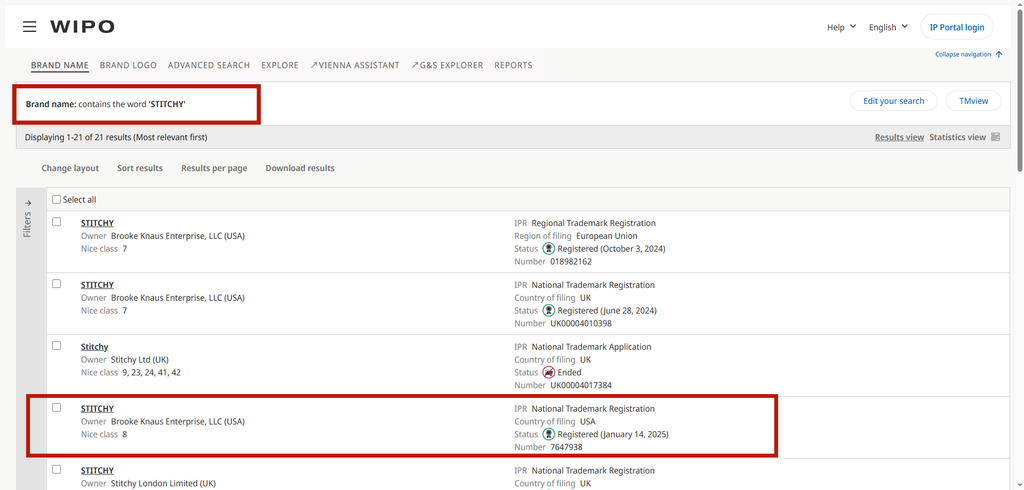1024x490 pixels.
Task: Open the English language dropdown
Action: coord(888,27)
